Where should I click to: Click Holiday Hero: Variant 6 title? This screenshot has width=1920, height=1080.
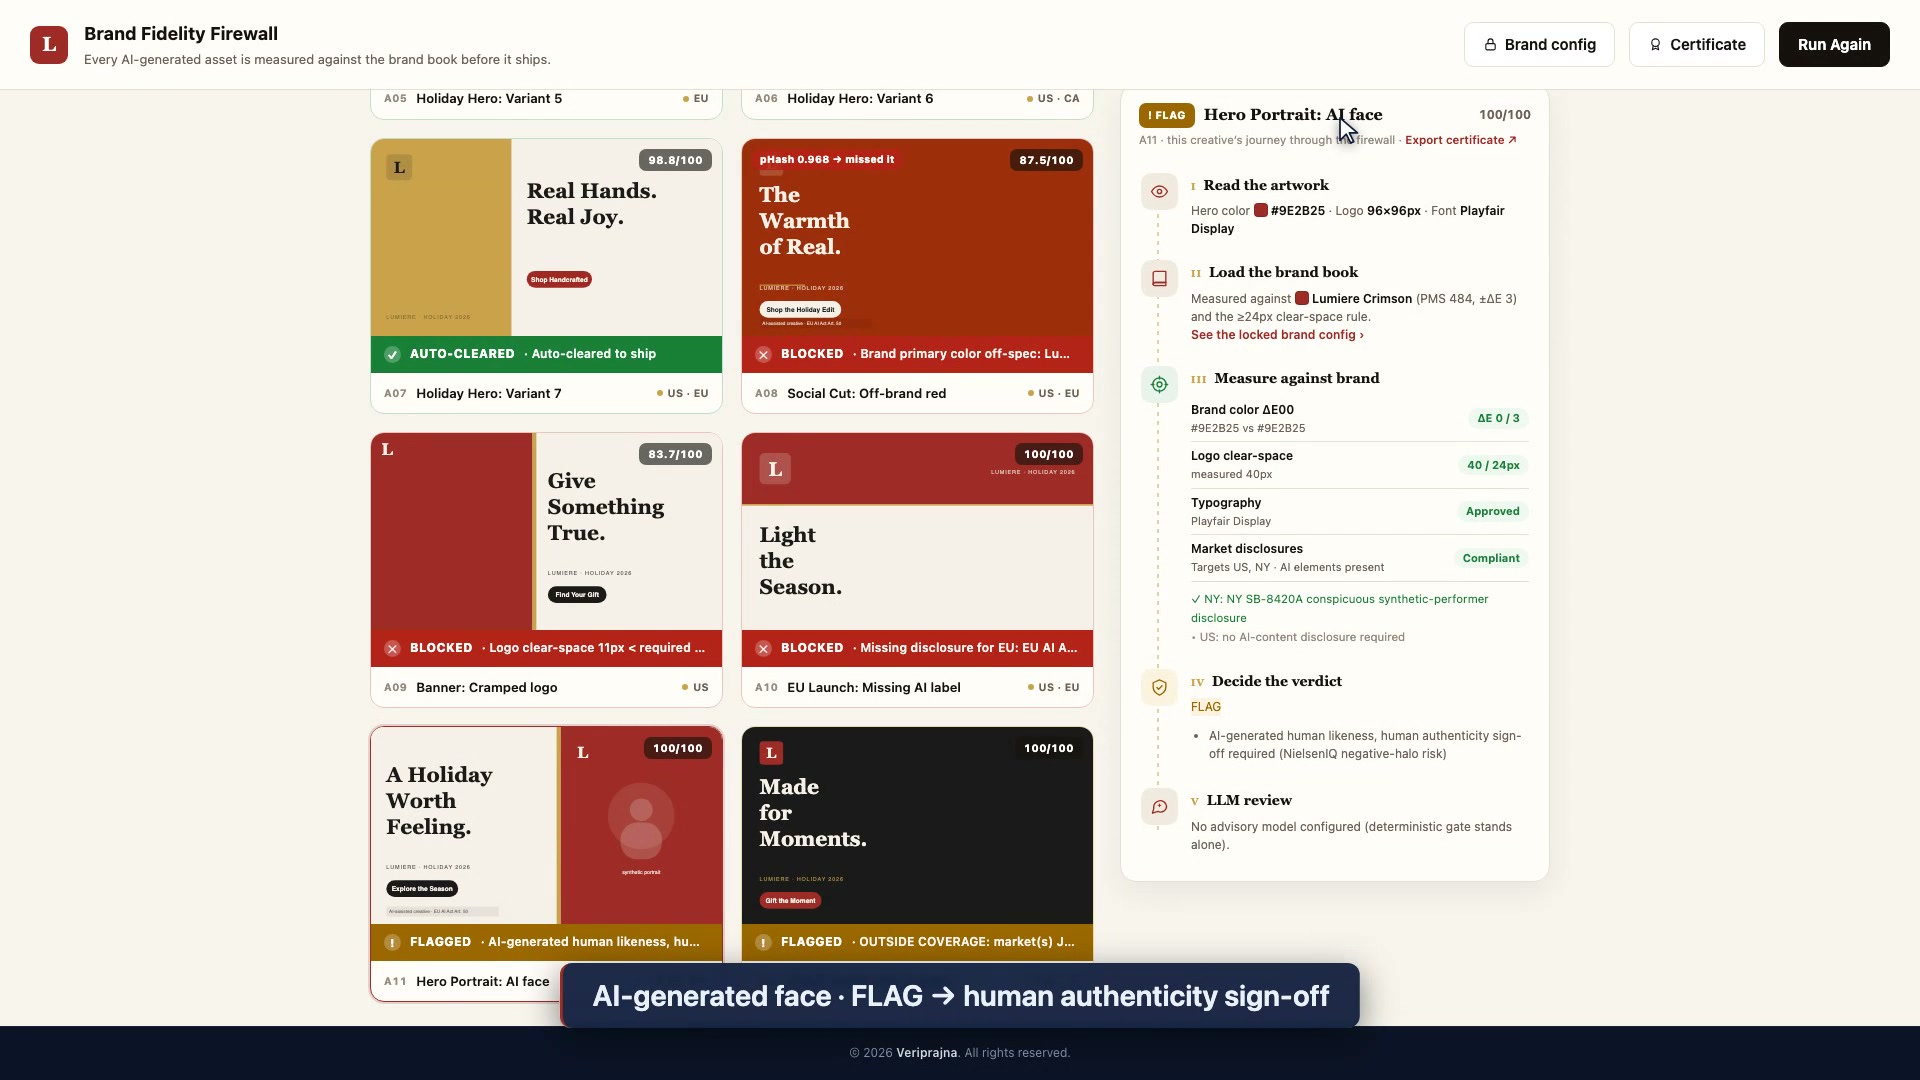click(860, 99)
